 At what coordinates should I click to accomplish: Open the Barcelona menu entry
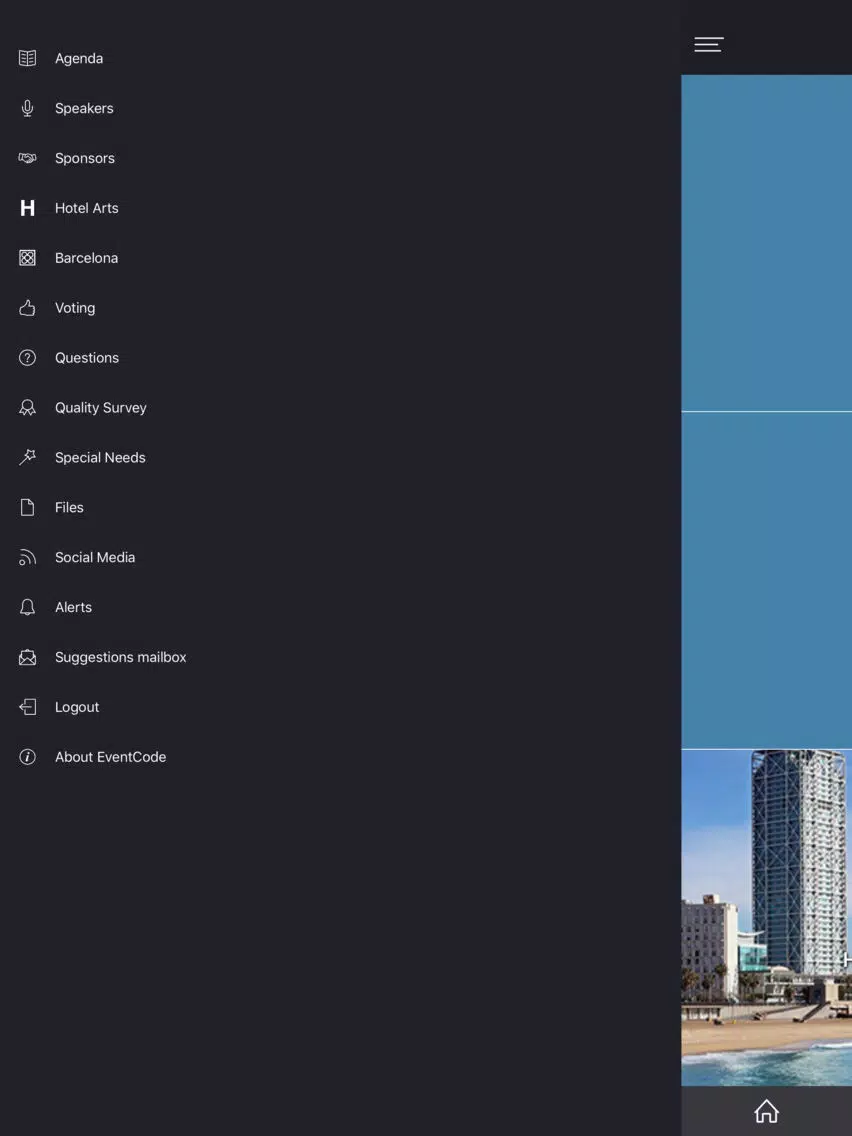tap(86, 258)
